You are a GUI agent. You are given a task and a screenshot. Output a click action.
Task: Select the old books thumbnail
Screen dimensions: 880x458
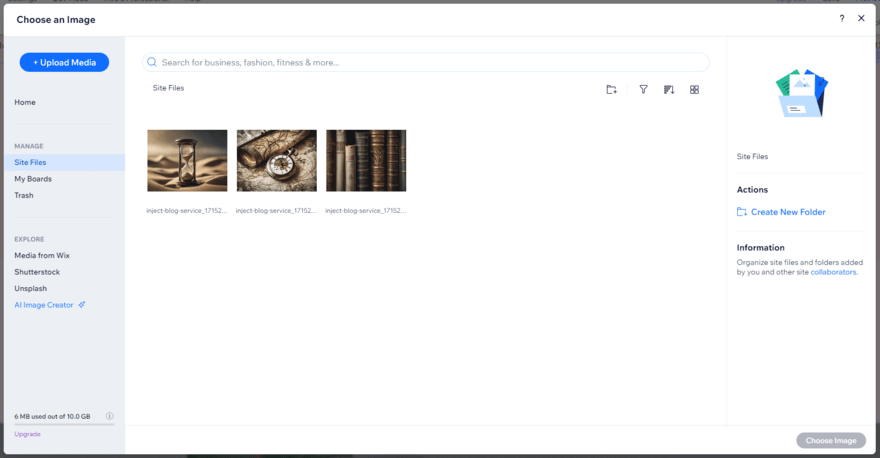click(366, 161)
